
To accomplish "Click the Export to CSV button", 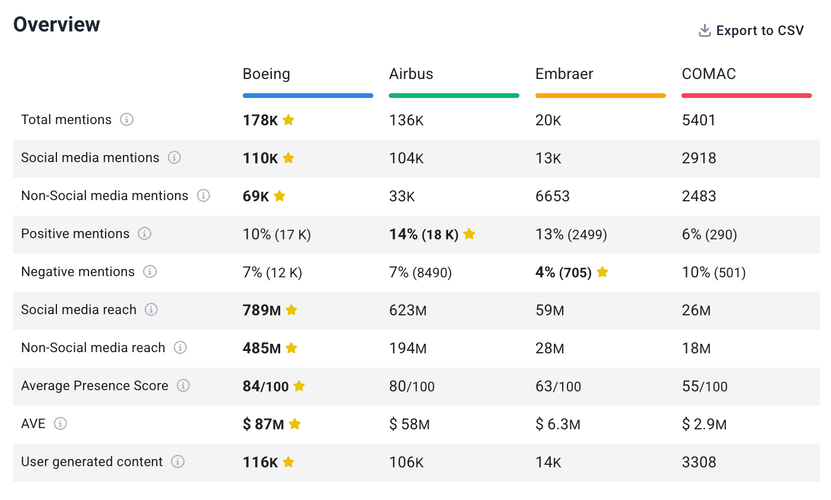I will pyautogui.click(x=750, y=31).
